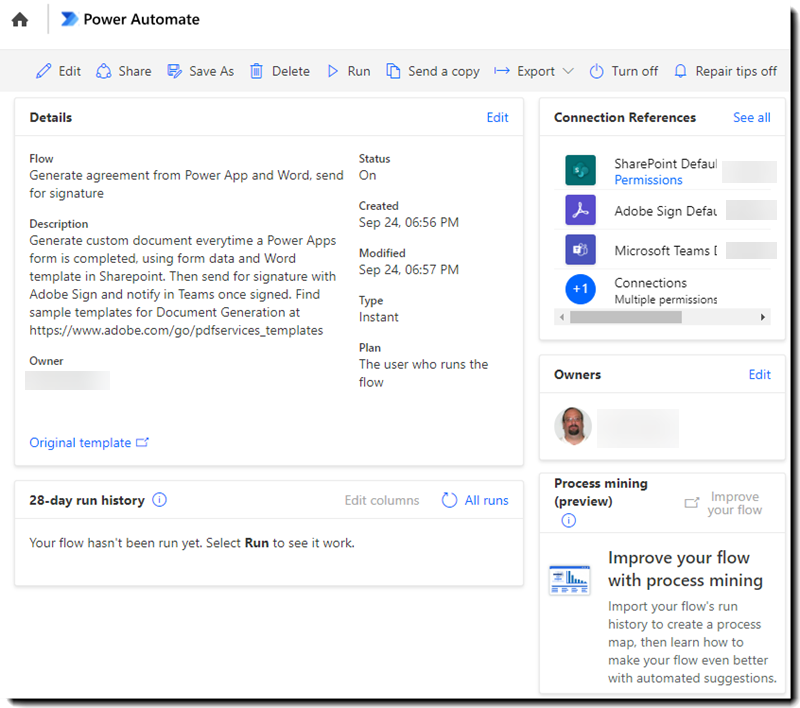Image resolution: width=800 pixels, height=708 pixels.
Task: Select the Save As icon
Action: tap(175, 71)
